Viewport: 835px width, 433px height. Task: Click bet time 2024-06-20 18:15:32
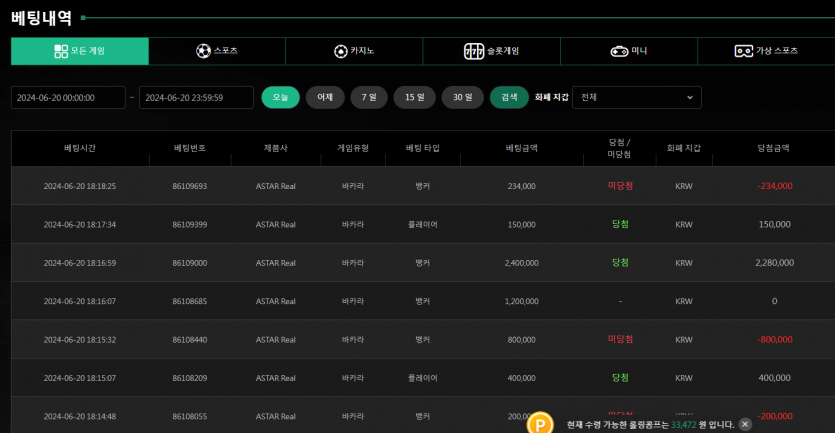(80, 340)
